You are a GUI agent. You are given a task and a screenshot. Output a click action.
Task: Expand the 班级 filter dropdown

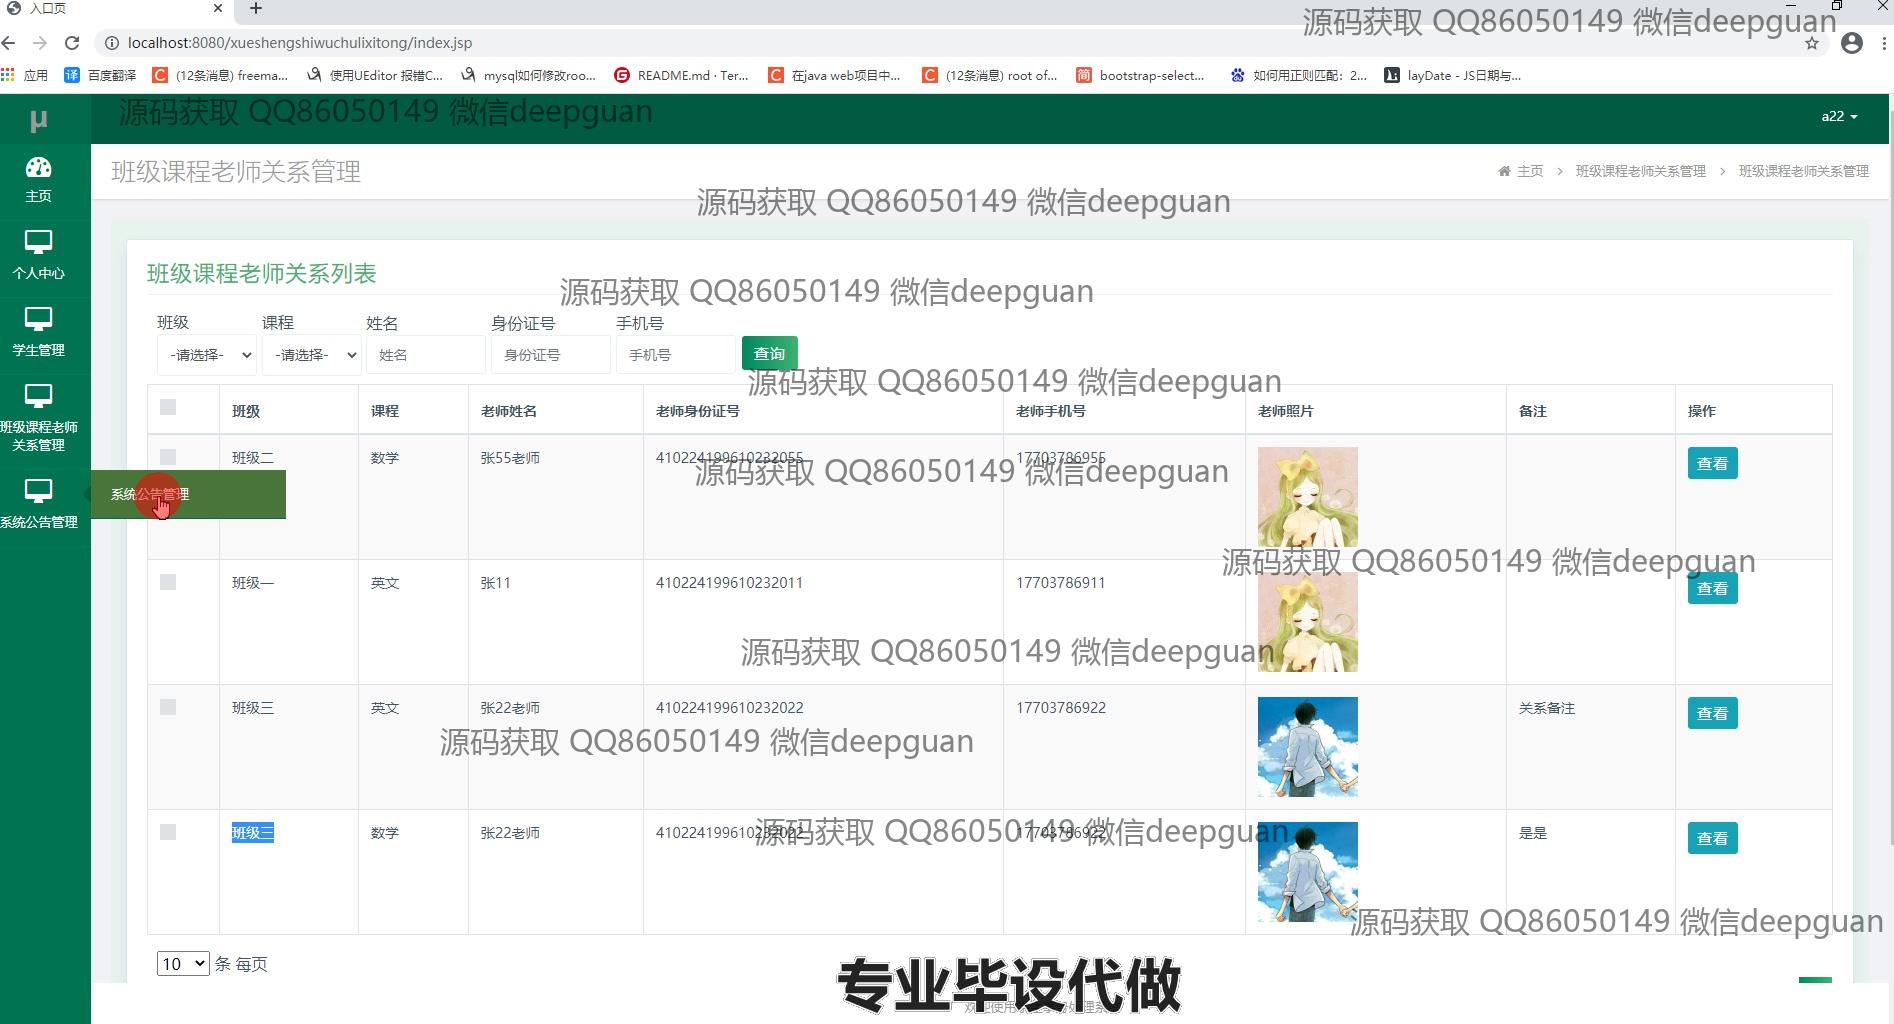tap(207, 355)
